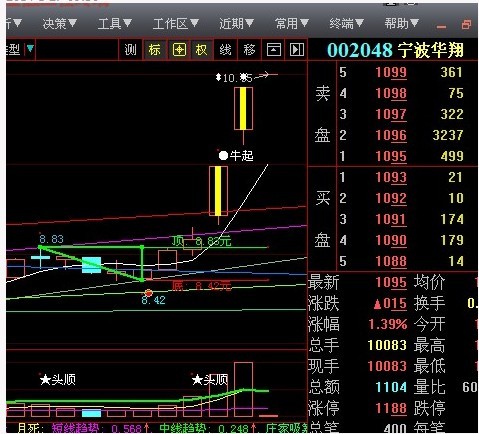Toggle the 权 adjustment button
Viewport: 479px width, 434px height.
pyautogui.click(x=201, y=50)
